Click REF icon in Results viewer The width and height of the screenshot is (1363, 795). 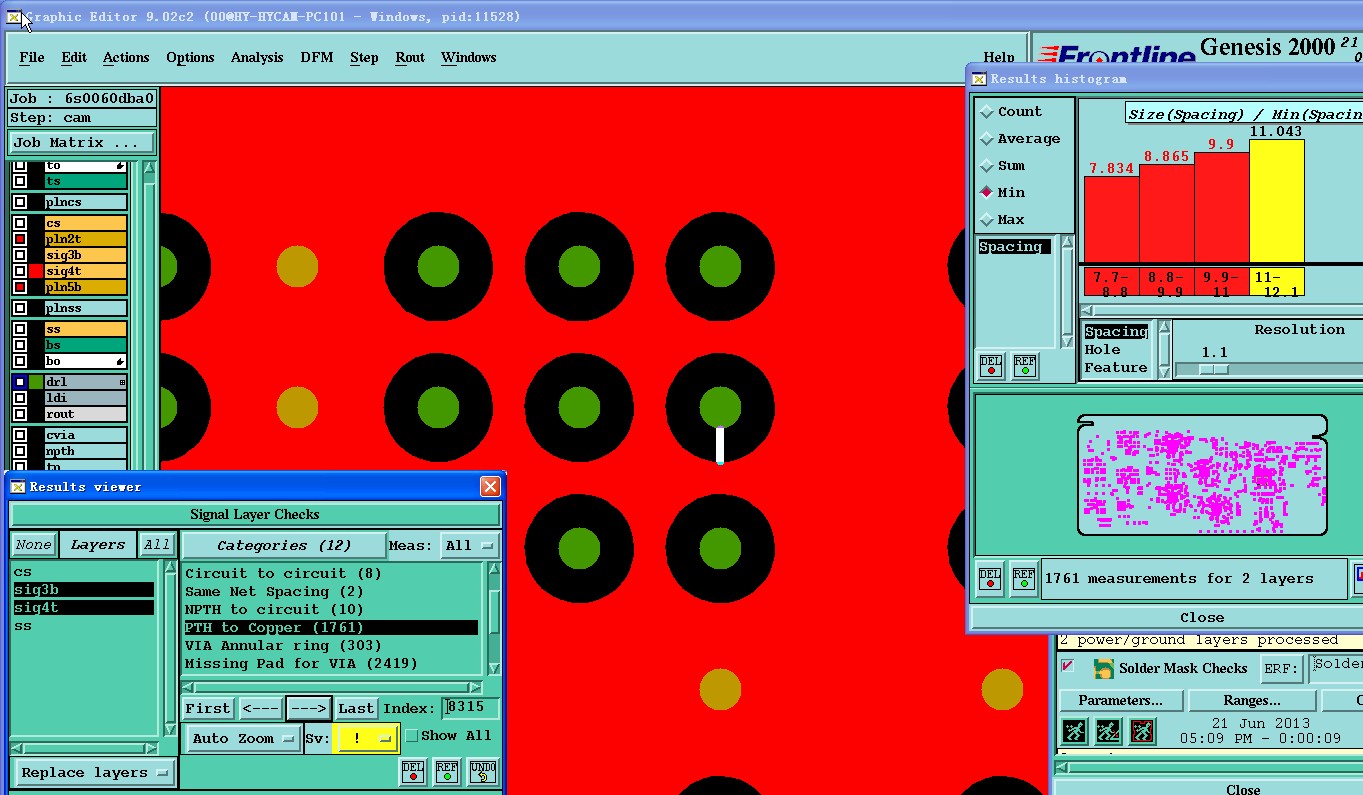coord(447,771)
